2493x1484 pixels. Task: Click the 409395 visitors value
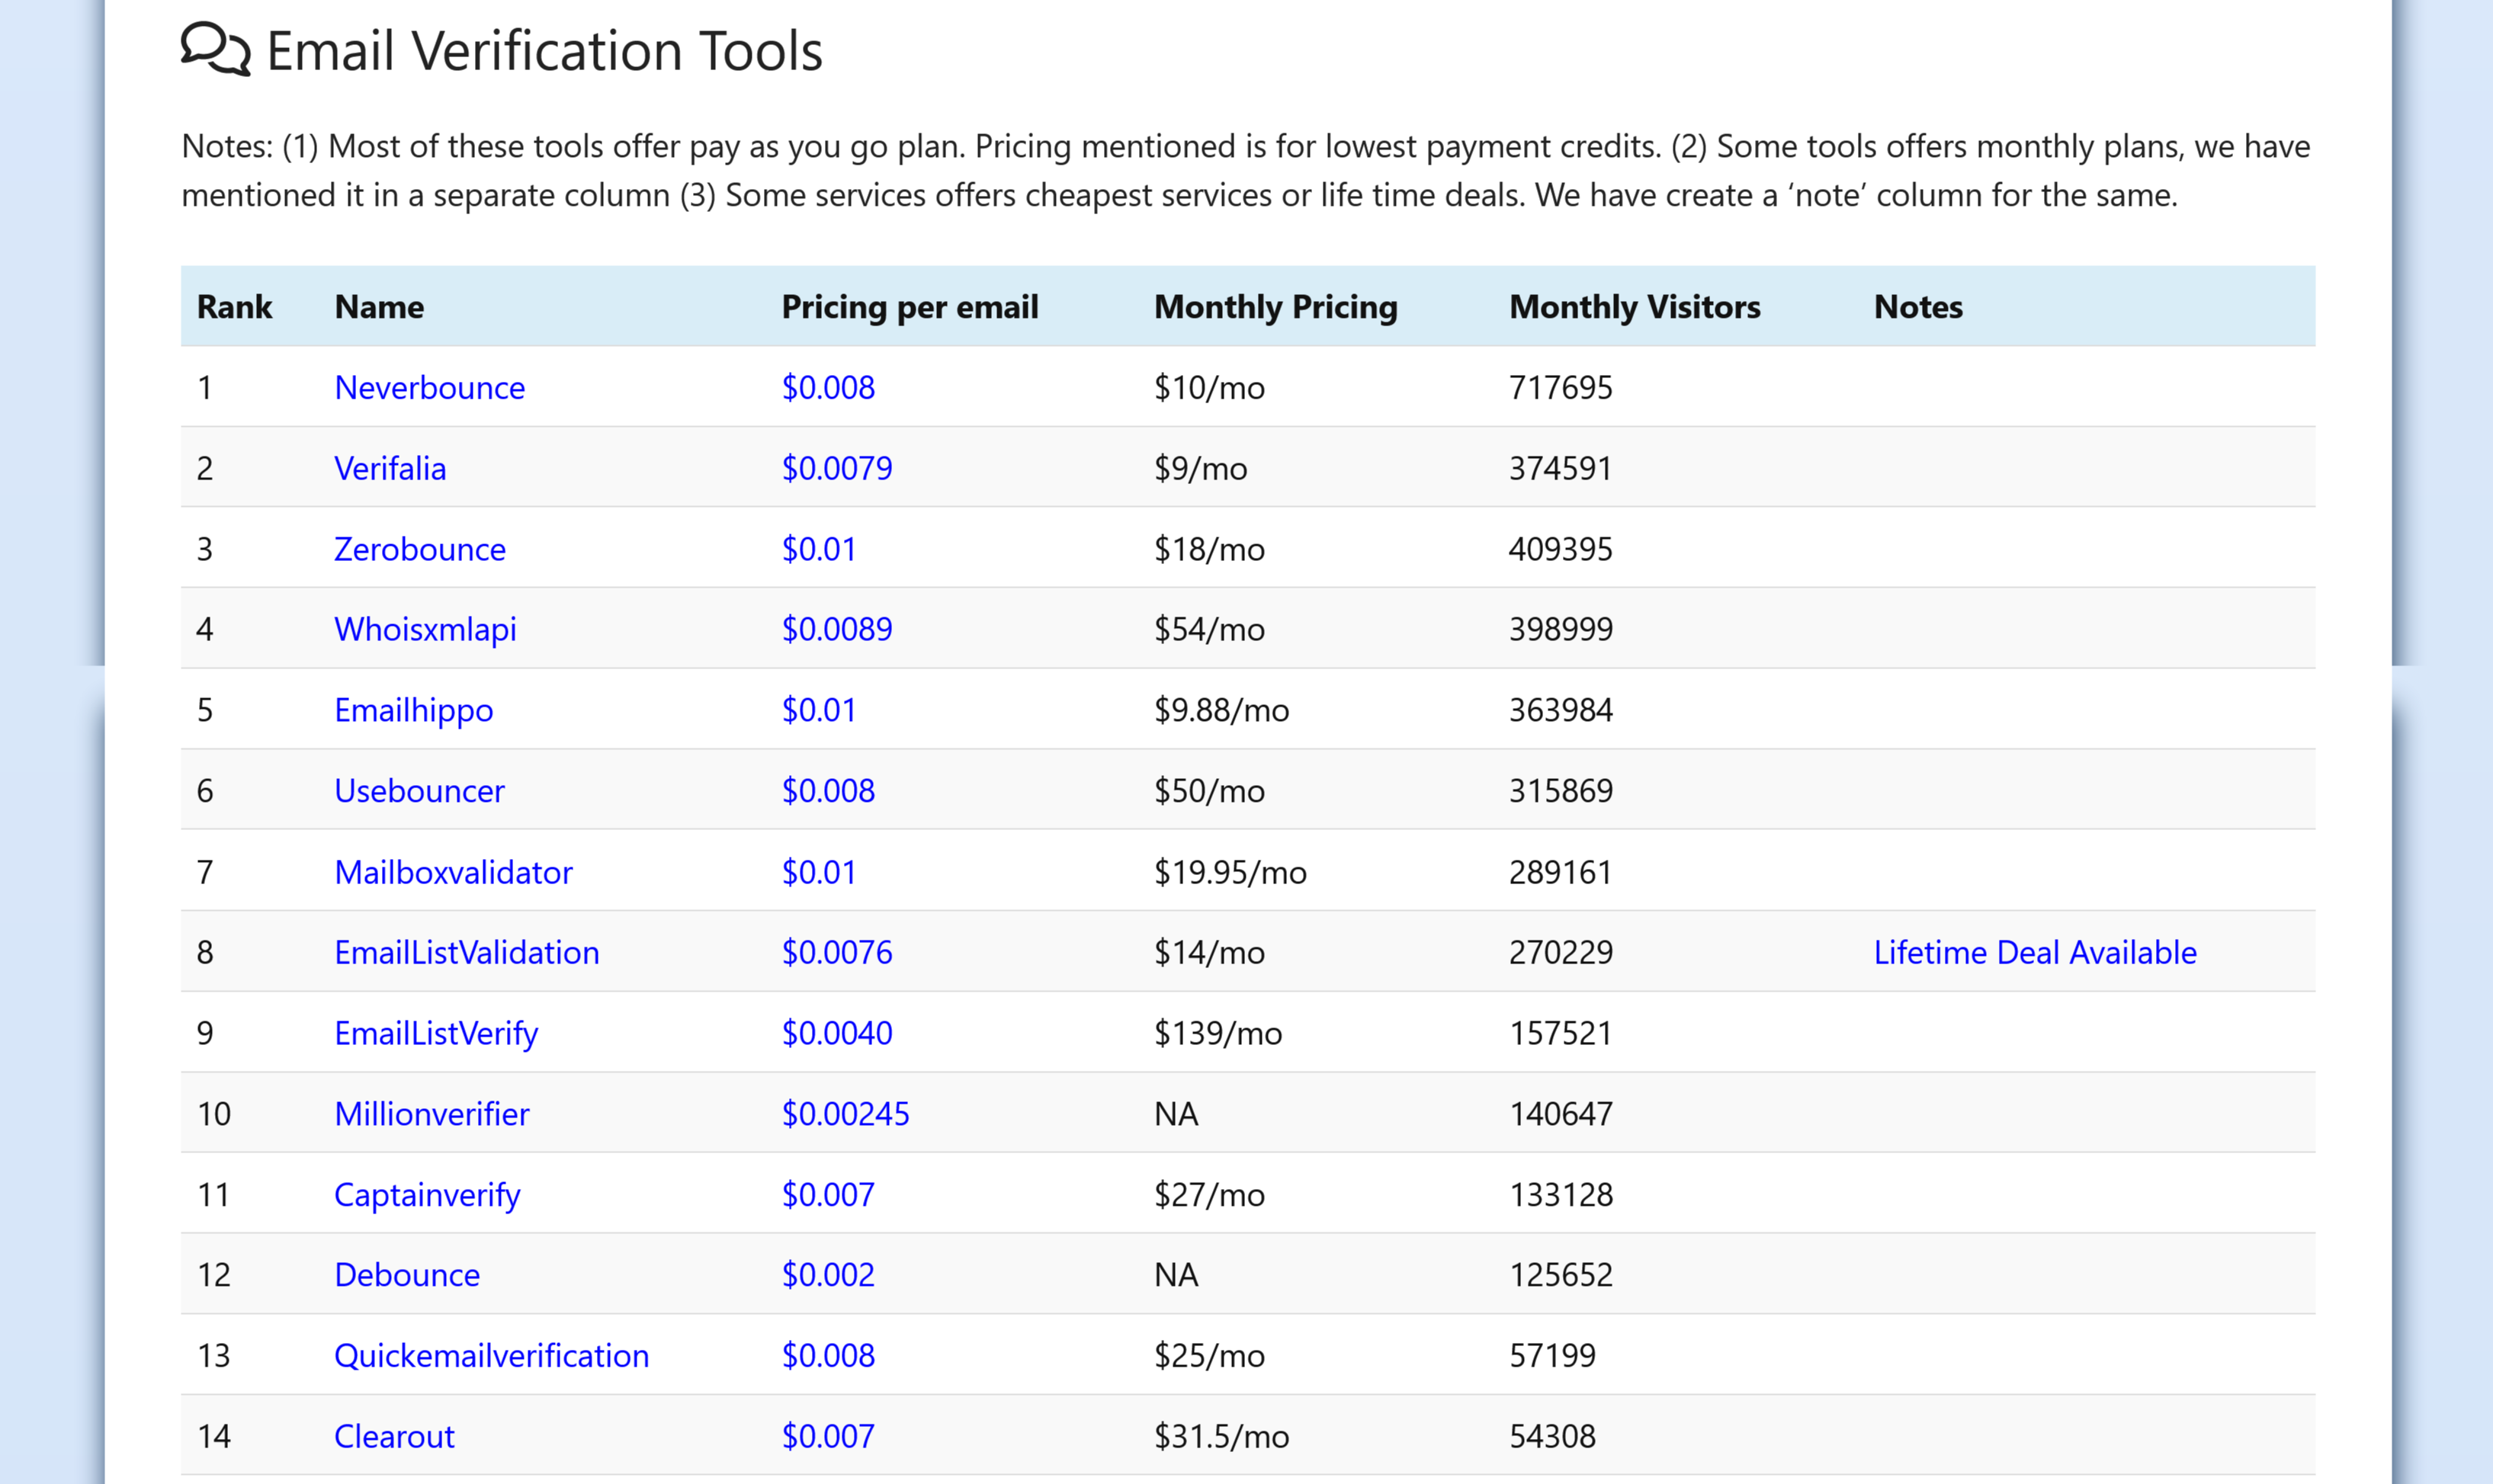[x=1561, y=549]
